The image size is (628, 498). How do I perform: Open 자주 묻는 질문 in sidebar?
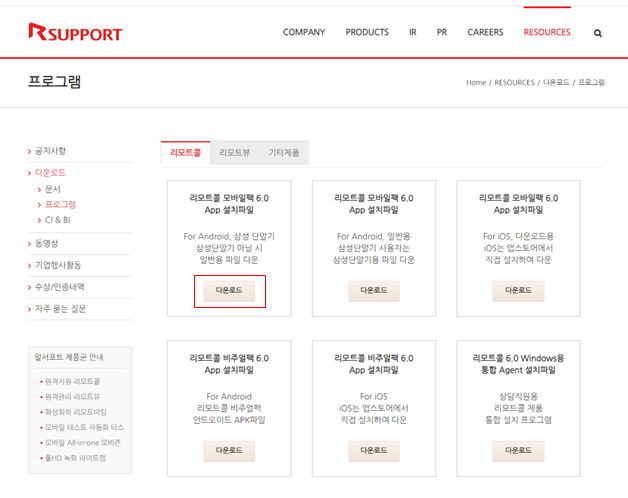pos(60,309)
